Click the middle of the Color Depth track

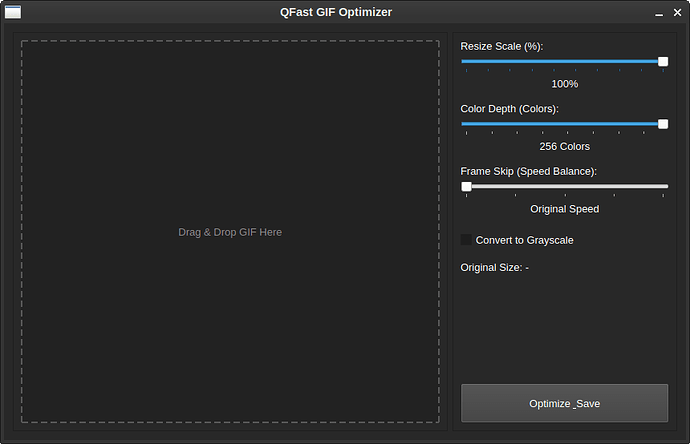[x=564, y=124]
